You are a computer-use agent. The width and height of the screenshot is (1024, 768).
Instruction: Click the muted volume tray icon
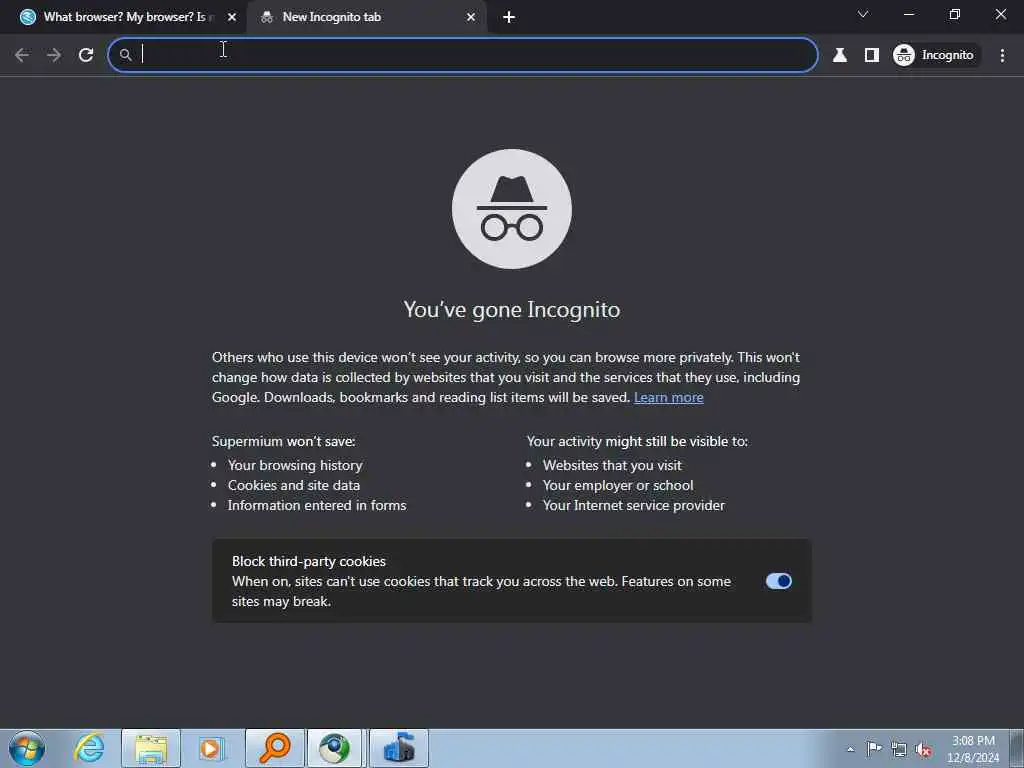(x=923, y=749)
